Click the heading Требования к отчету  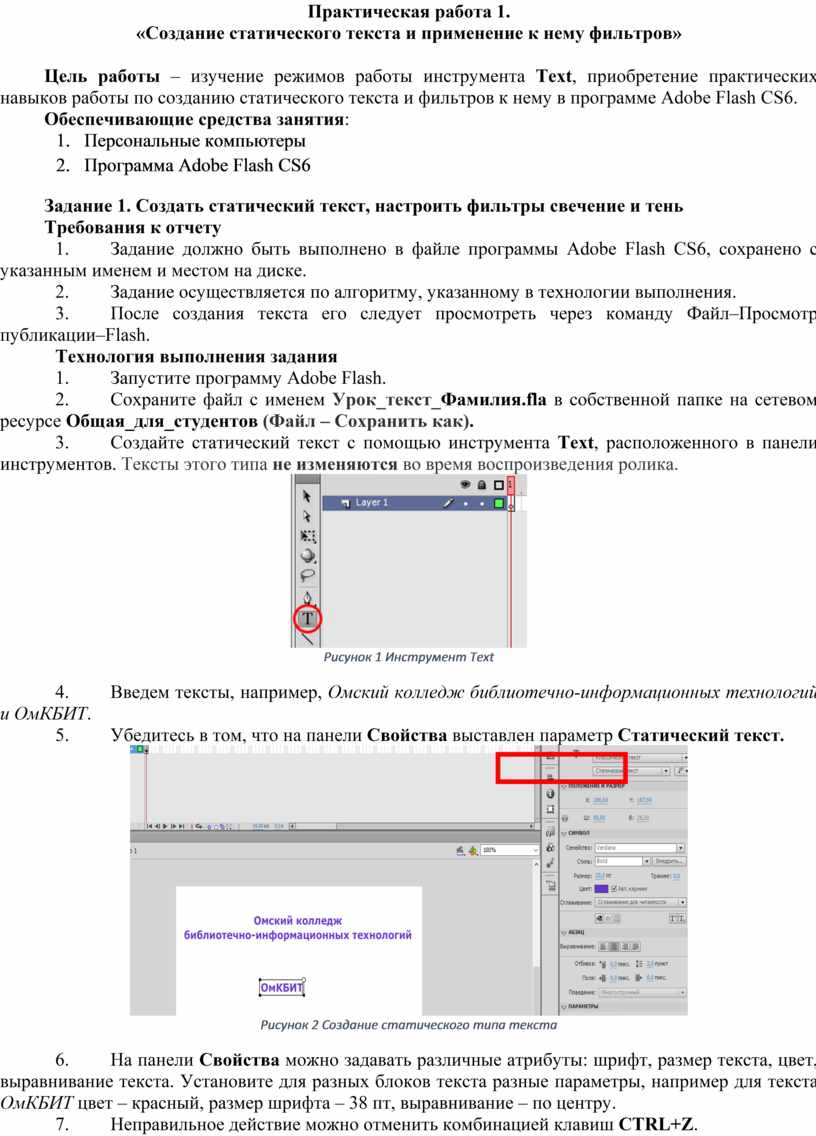(x=133, y=227)
